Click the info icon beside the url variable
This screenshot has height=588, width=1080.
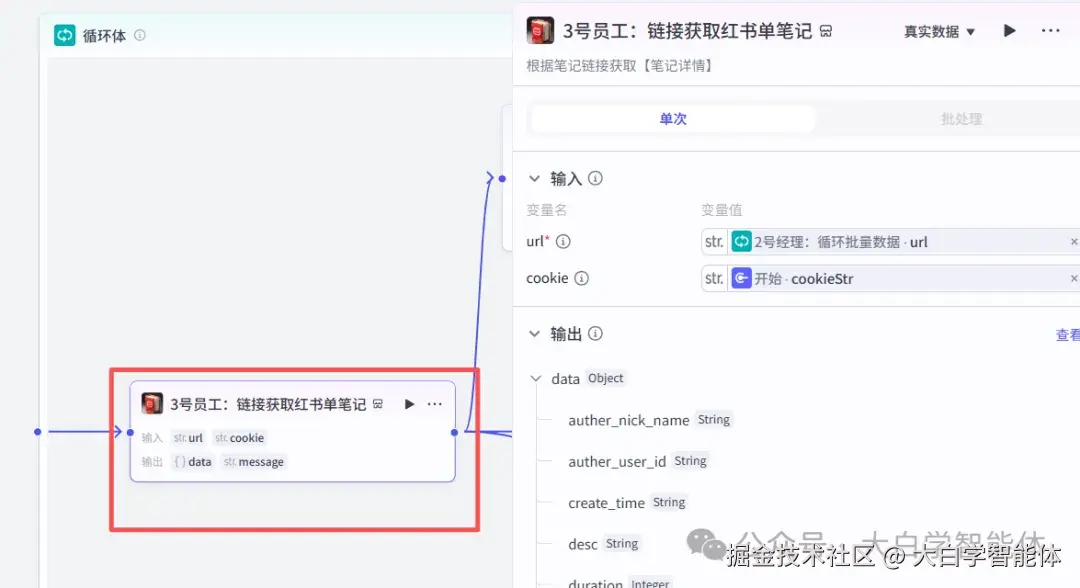[x=562, y=241]
